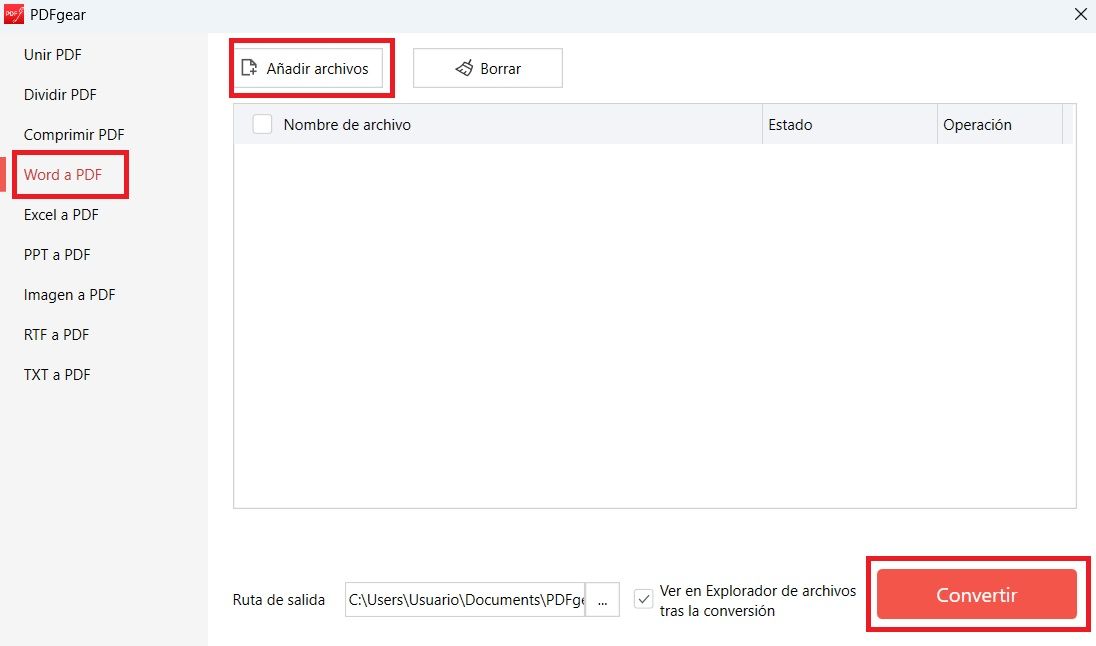Image resolution: width=1096 pixels, height=646 pixels.
Task: Click the broom icon on the Borrar button
Action: tap(464, 68)
